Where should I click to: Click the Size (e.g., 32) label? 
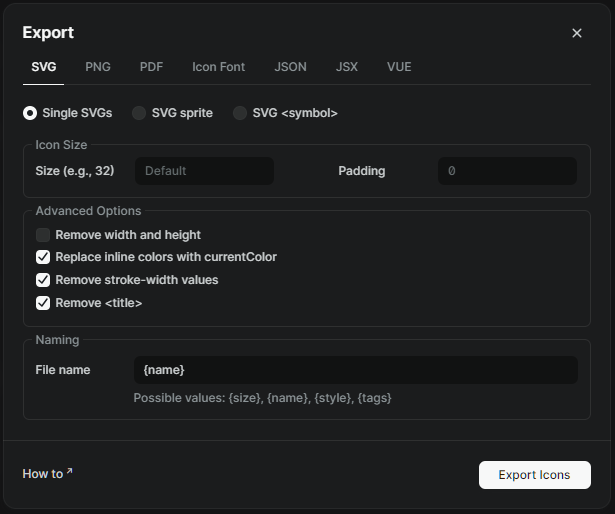click(75, 171)
